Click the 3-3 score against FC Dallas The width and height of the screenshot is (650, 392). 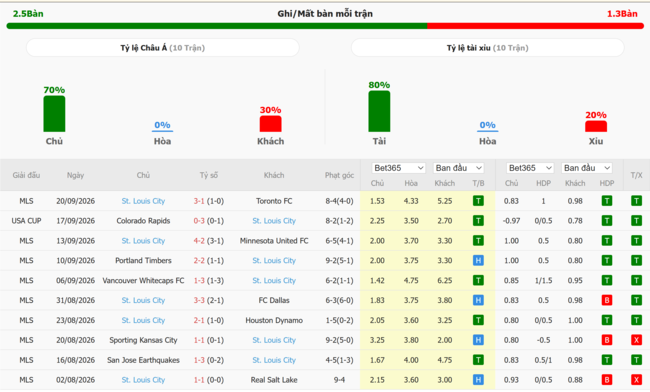click(x=199, y=300)
